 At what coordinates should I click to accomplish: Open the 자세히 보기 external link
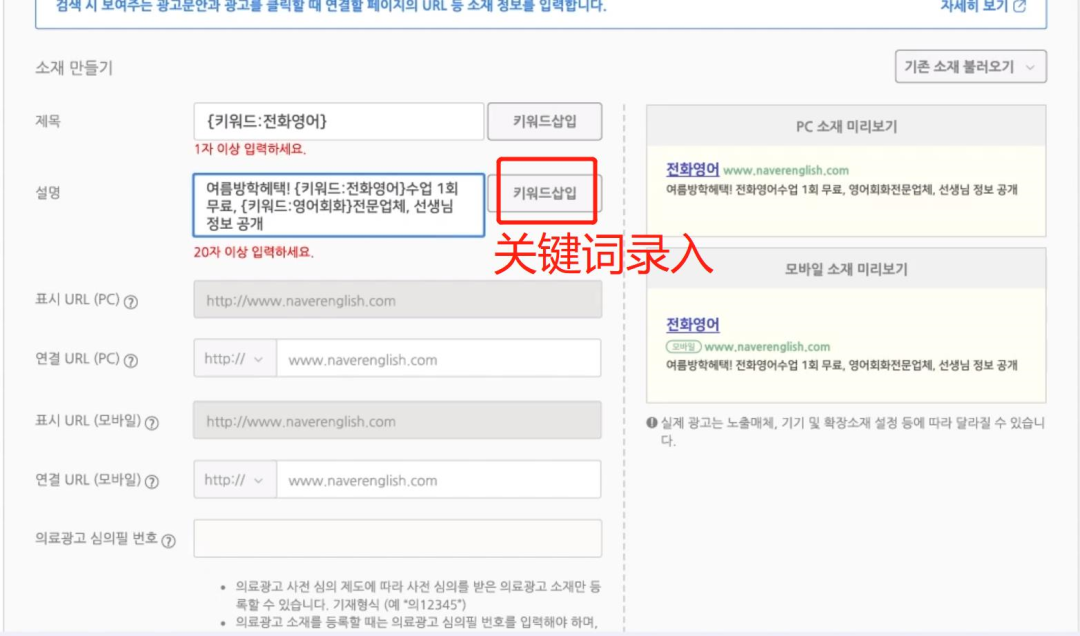983,6
